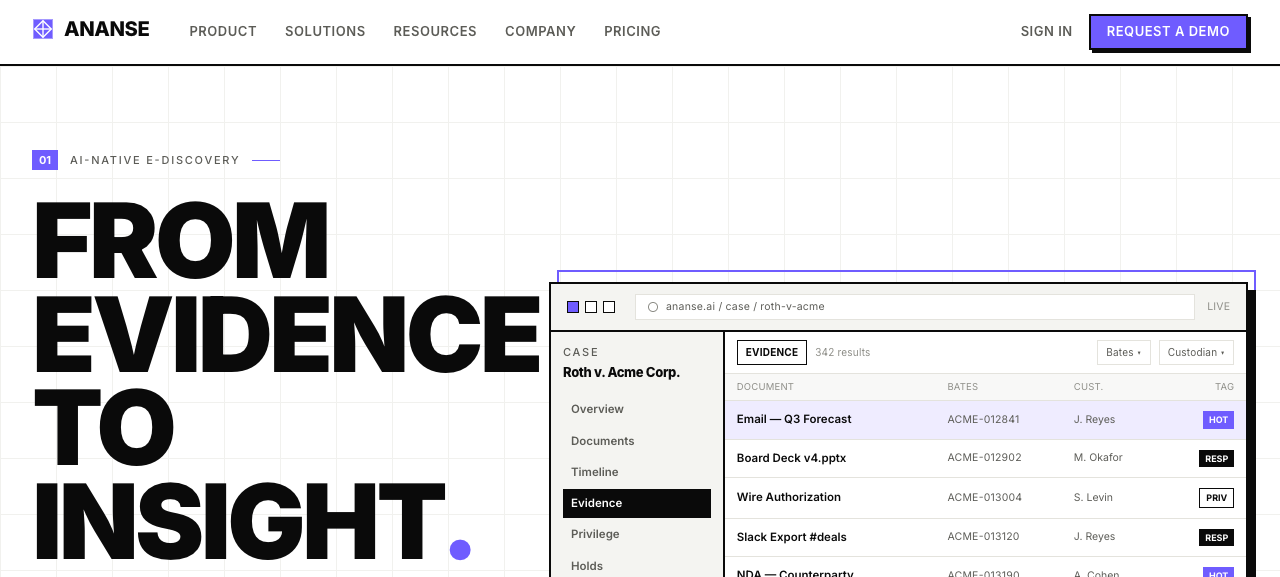Viewport: 1280px width, 577px height.
Task: Click Bates number ACME-012902
Action: [984, 458]
